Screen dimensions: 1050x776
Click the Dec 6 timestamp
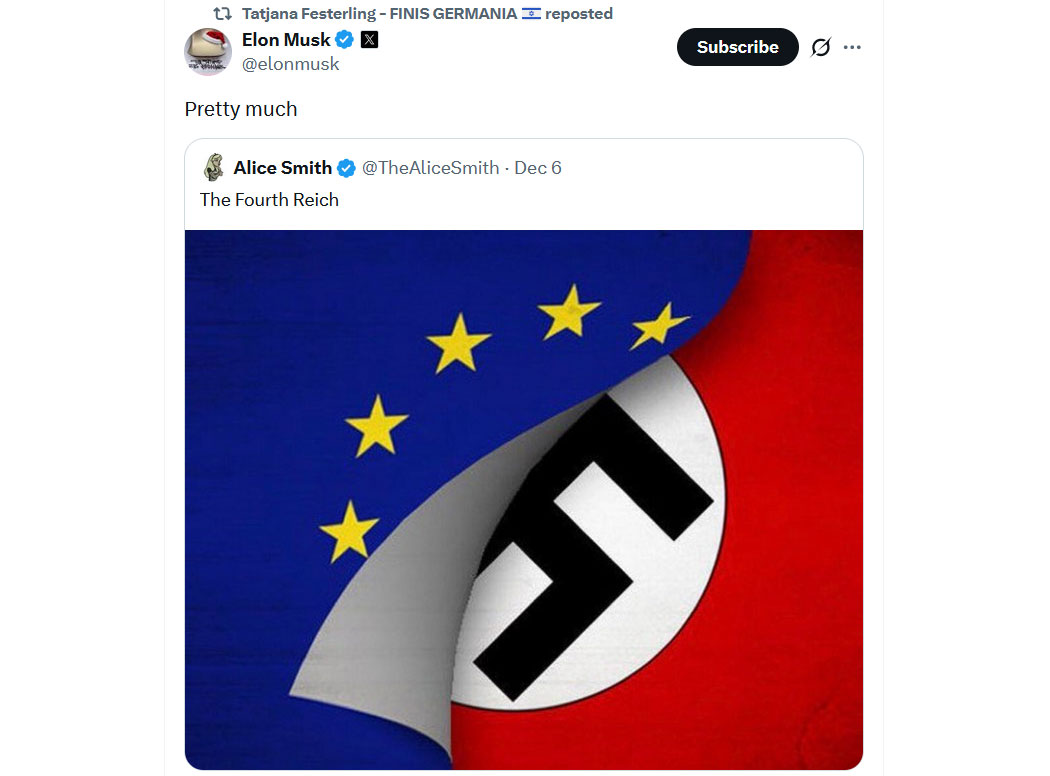pos(538,168)
